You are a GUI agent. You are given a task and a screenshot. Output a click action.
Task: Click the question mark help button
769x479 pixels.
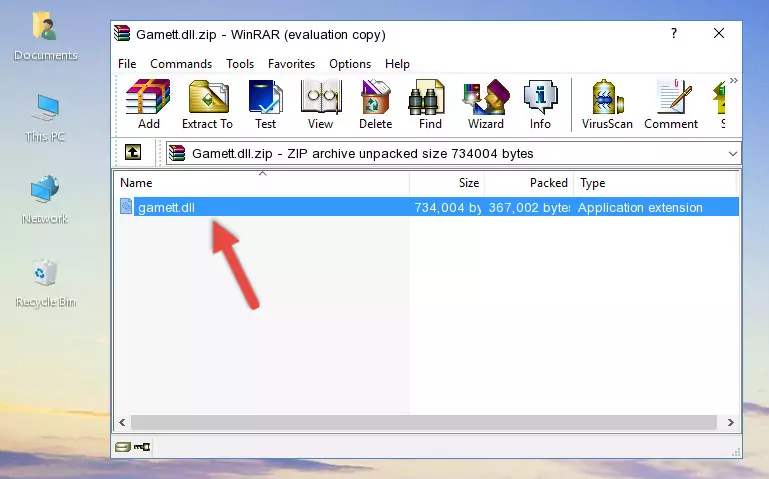click(674, 33)
